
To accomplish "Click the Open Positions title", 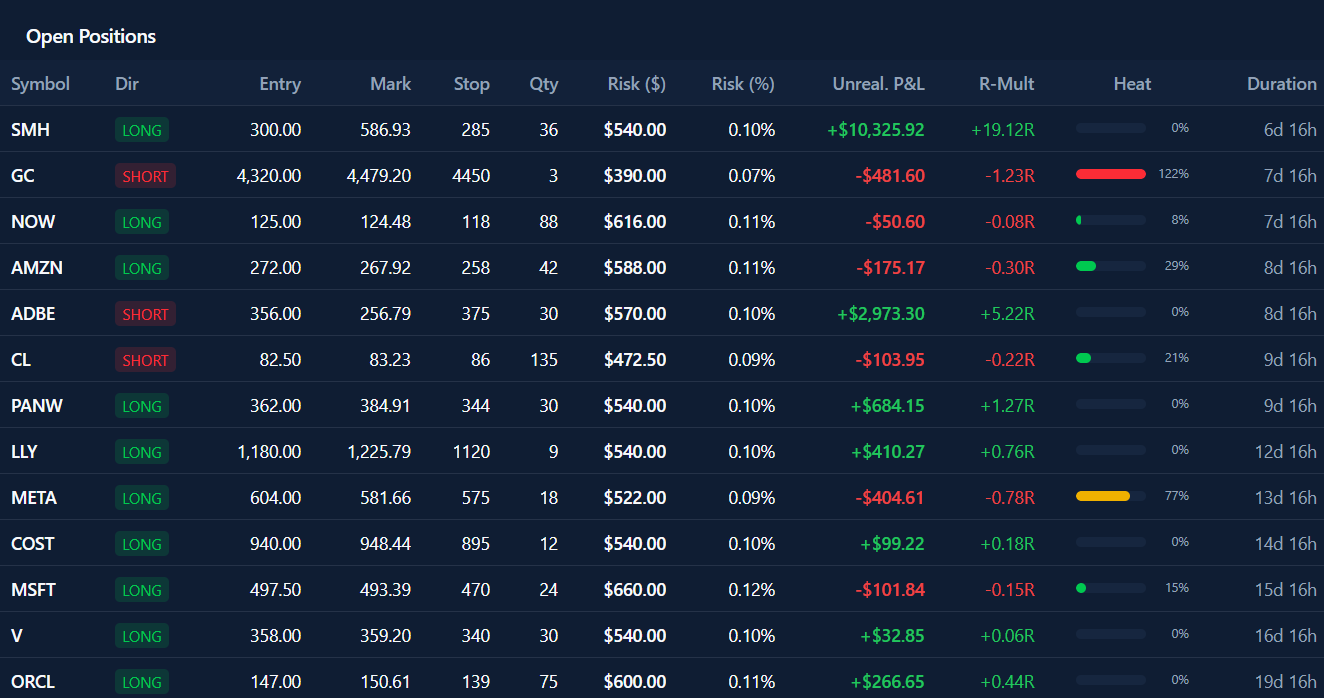I will click(91, 36).
